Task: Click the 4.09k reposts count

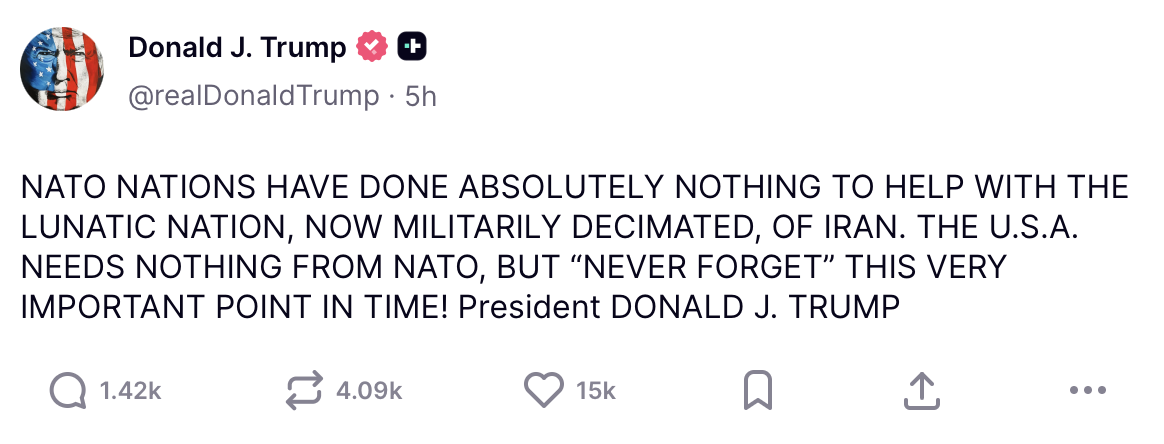Action: tap(370, 391)
